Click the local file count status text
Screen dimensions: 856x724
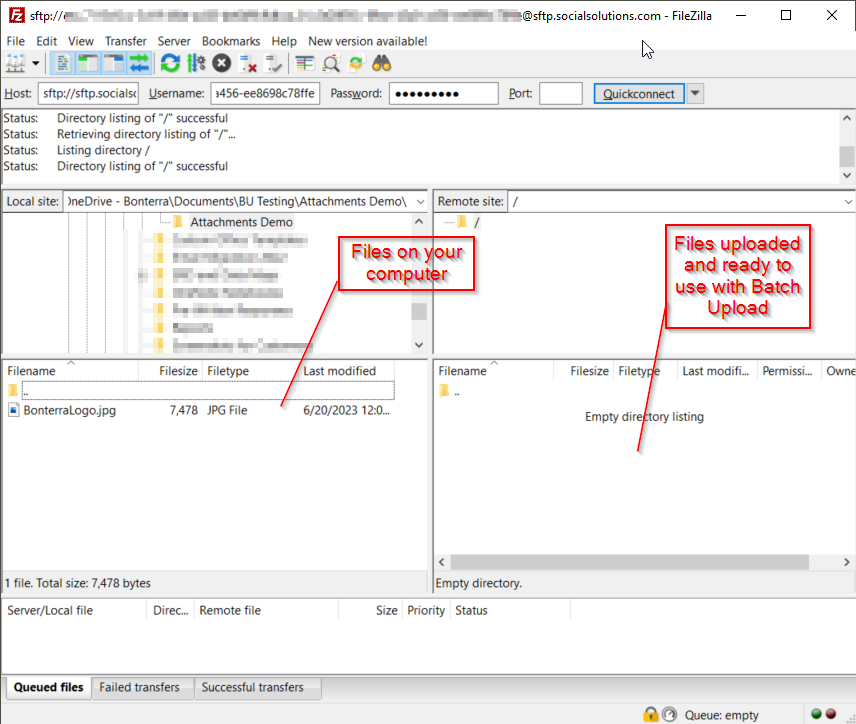pos(78,583)
